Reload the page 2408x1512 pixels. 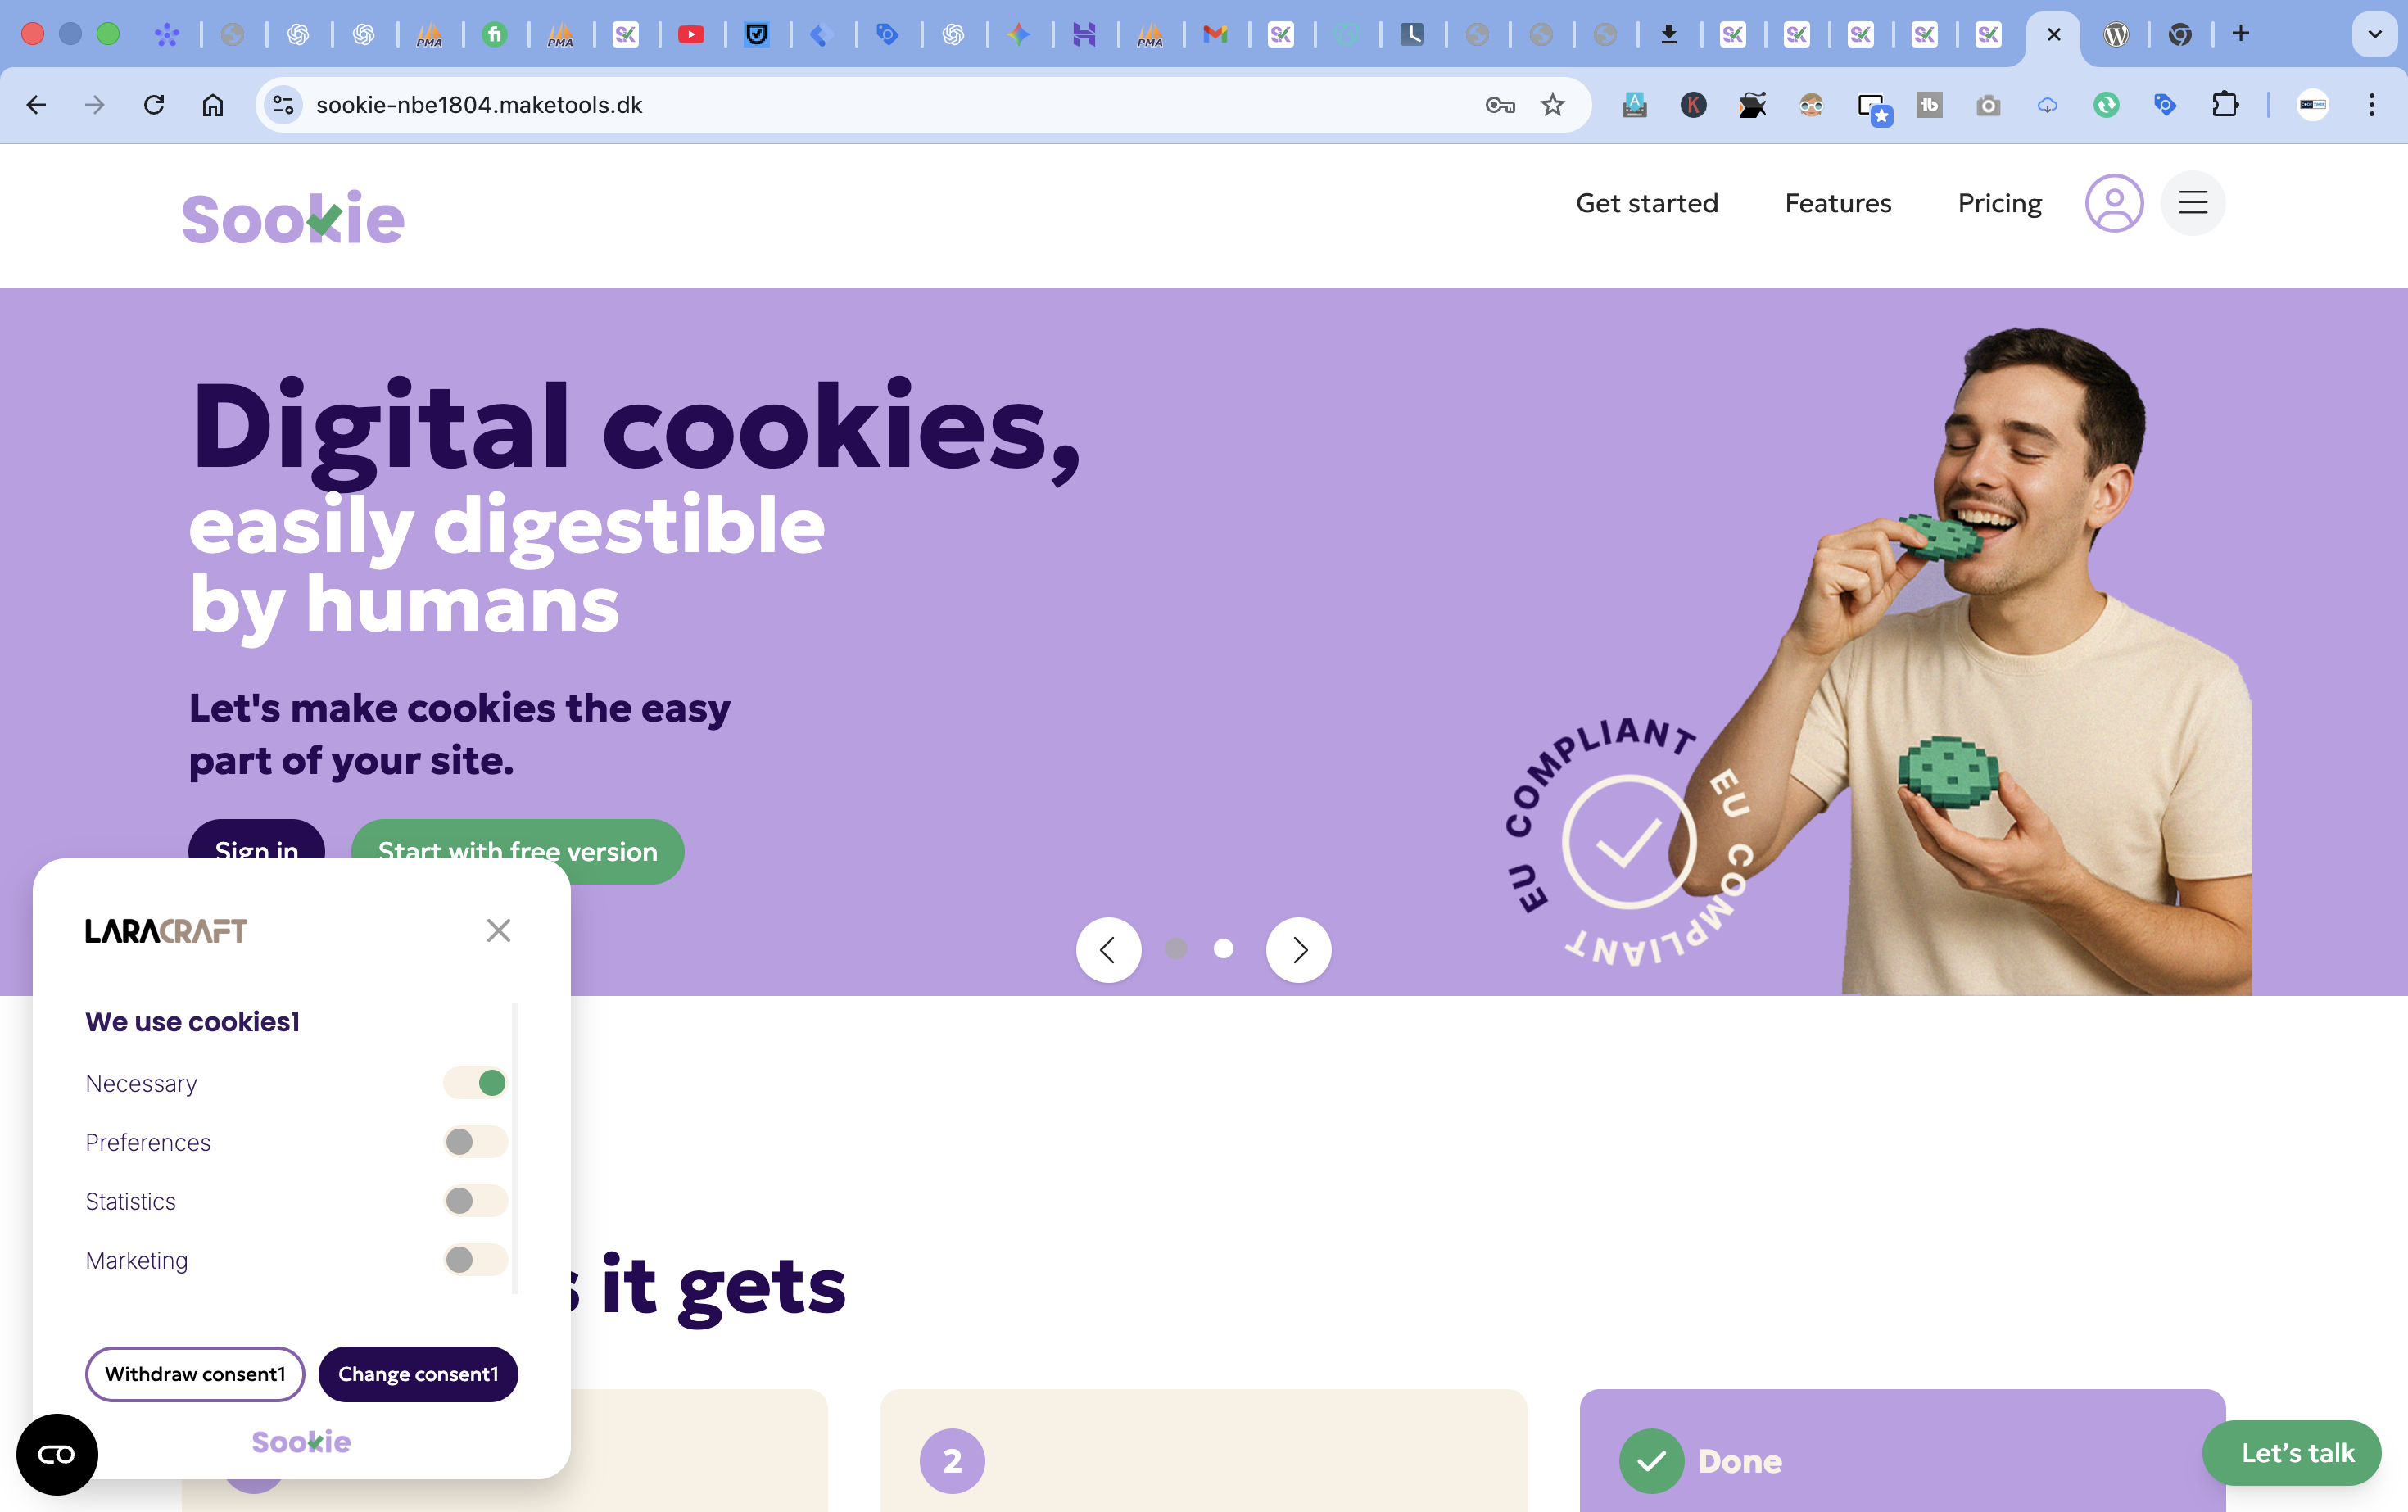click(x=154, y=105)
